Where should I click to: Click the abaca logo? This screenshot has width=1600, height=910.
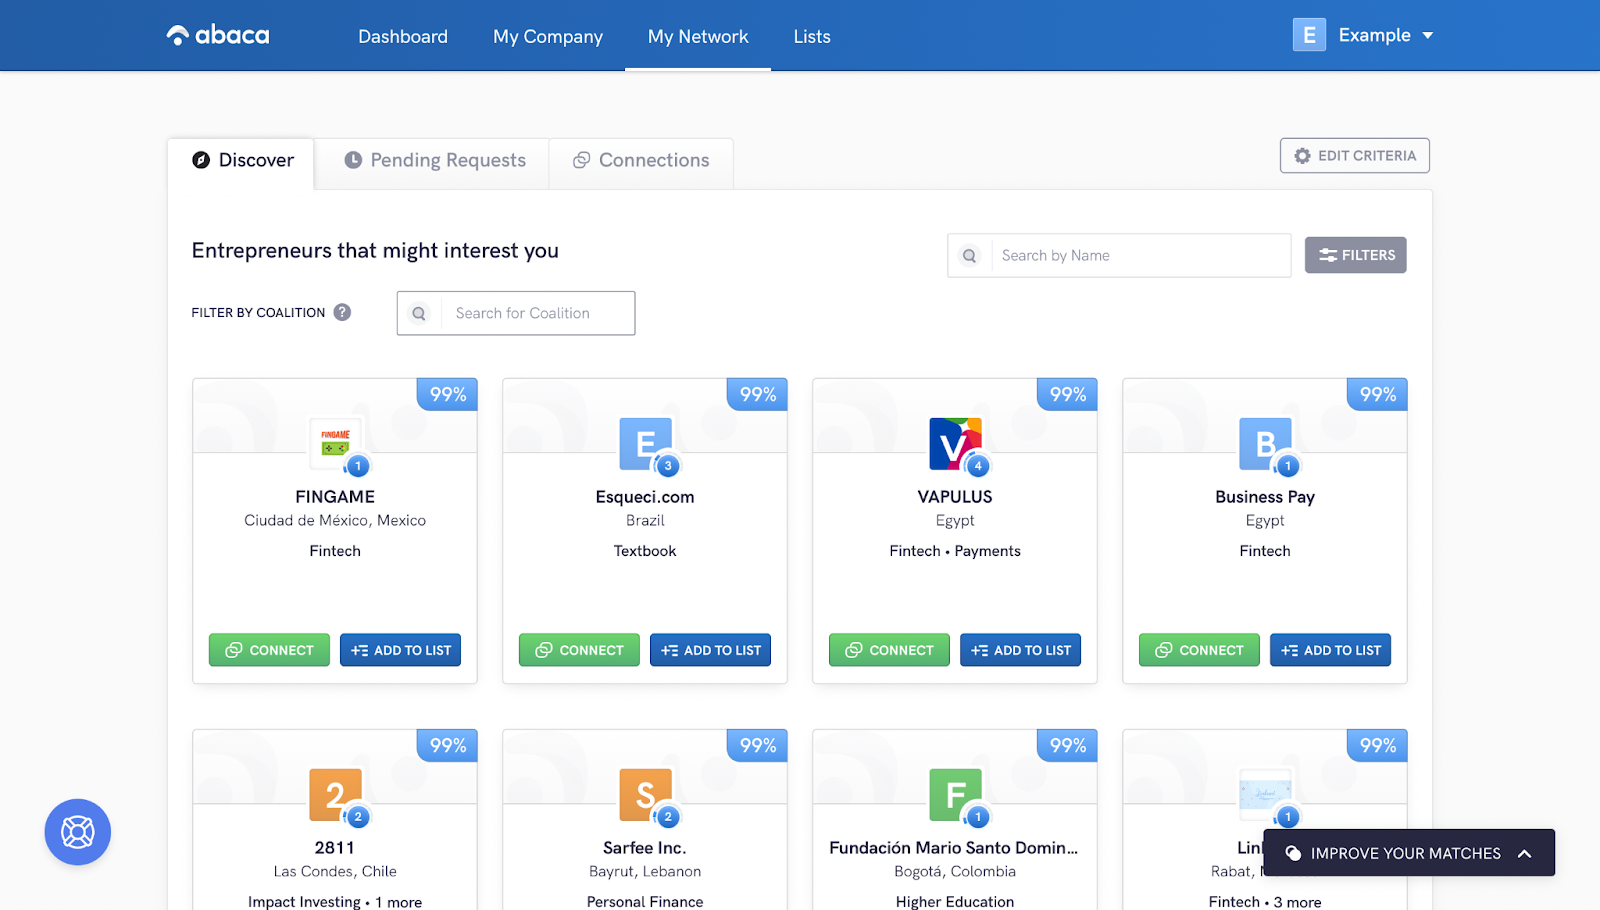[x=218, y=35]
